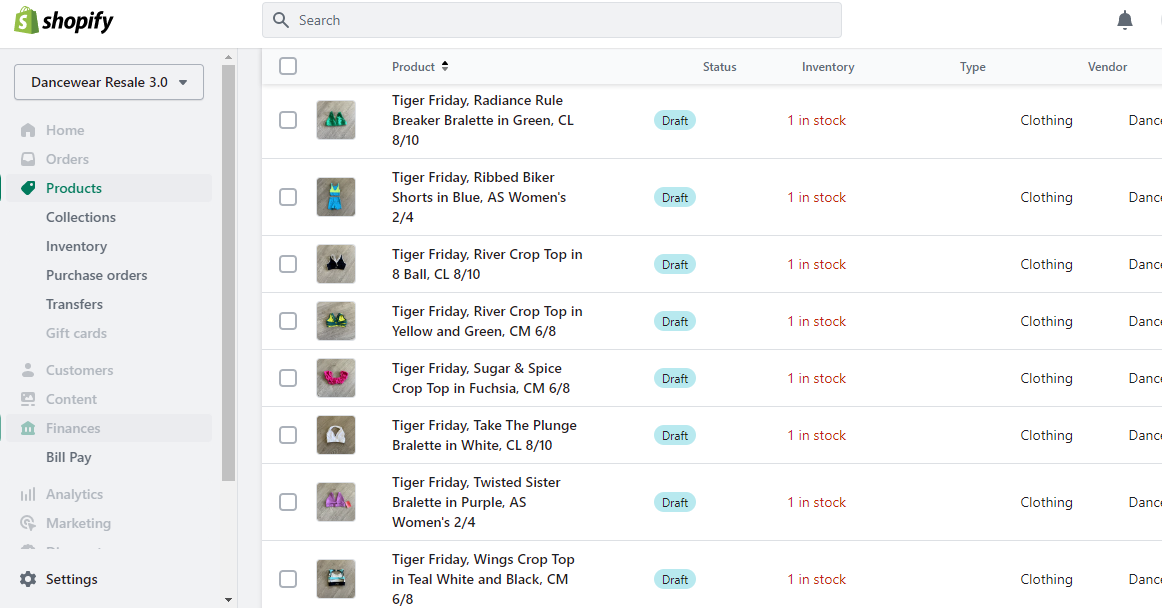This screenshot has width=1162, height=608.
Task: Open Orders via its inbox icon
Action: click(x=28, y=159)
